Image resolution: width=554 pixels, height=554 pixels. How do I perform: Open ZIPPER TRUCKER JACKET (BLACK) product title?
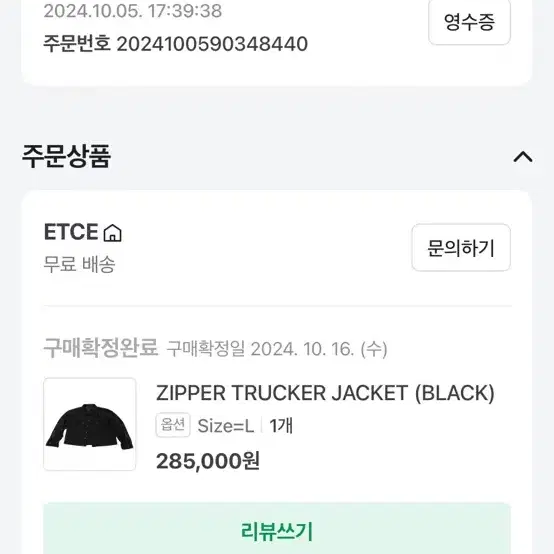tap(325, 393)
